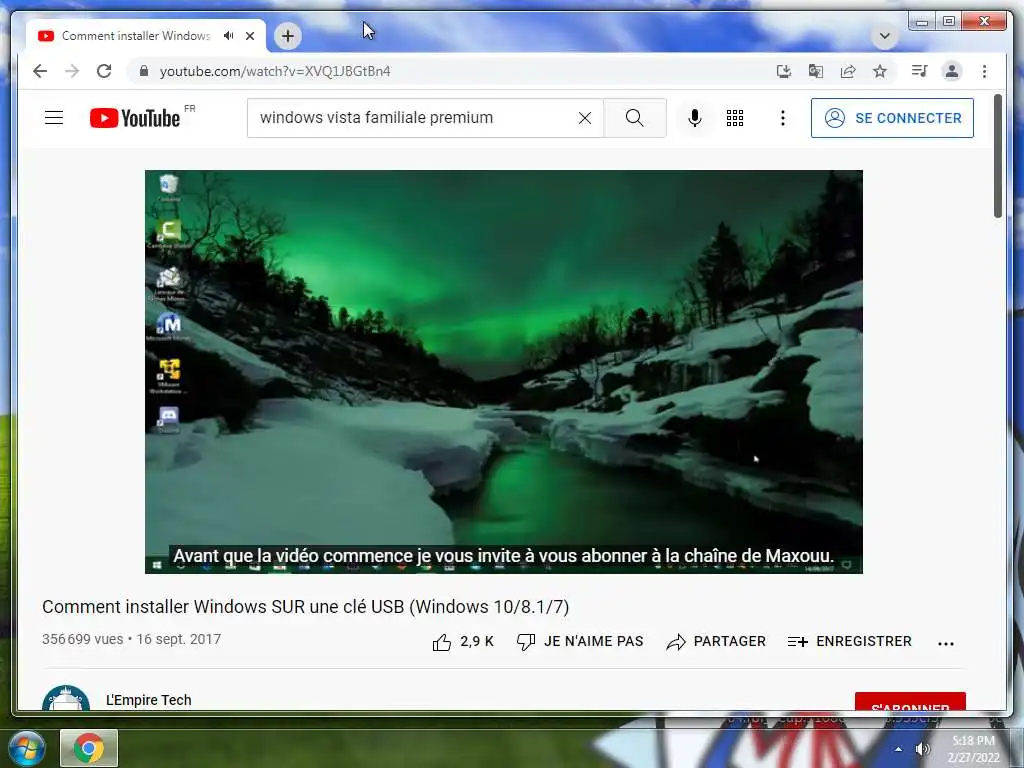This screenshot has height=768, width=1024.
Task: Open YouTube settings three-dot menu
Action: pyautogui.click(x=782, y=118)
